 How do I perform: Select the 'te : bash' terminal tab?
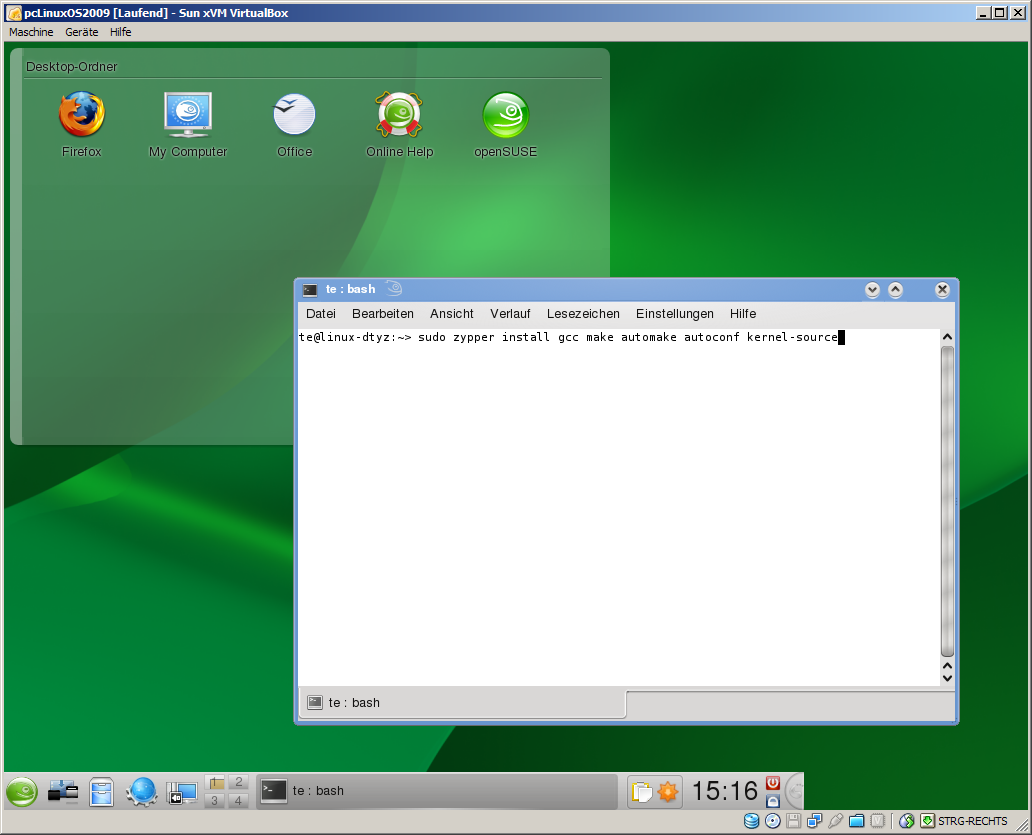463,703
